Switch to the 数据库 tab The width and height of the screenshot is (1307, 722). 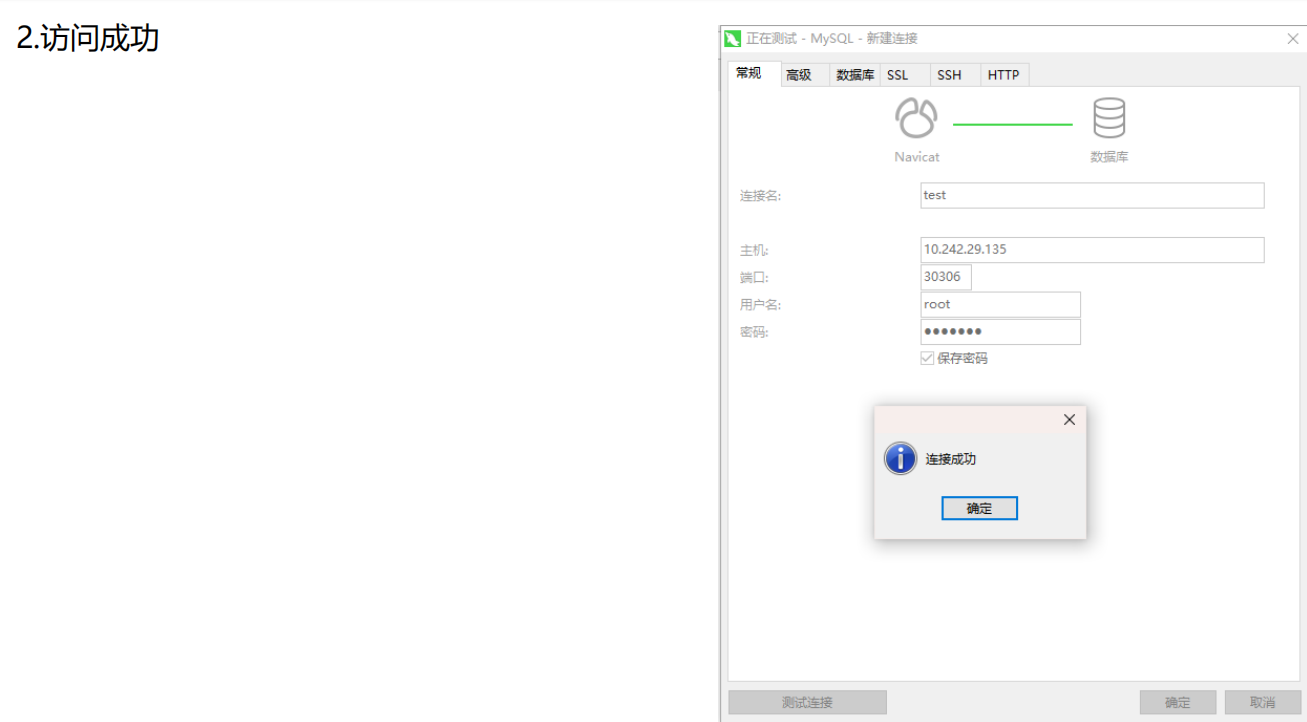click(x=854, y=74)
